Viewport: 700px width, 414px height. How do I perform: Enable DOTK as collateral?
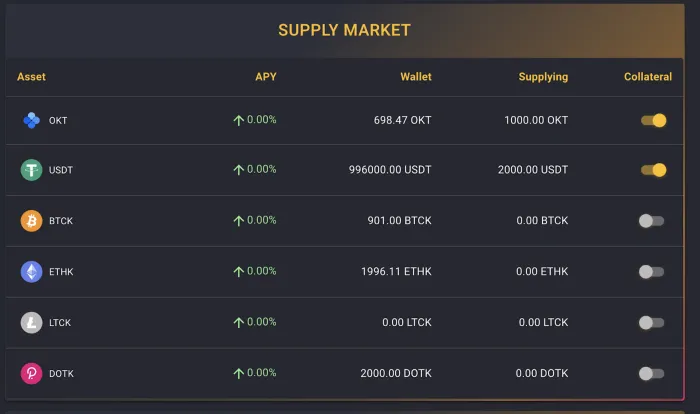[651, 373]
